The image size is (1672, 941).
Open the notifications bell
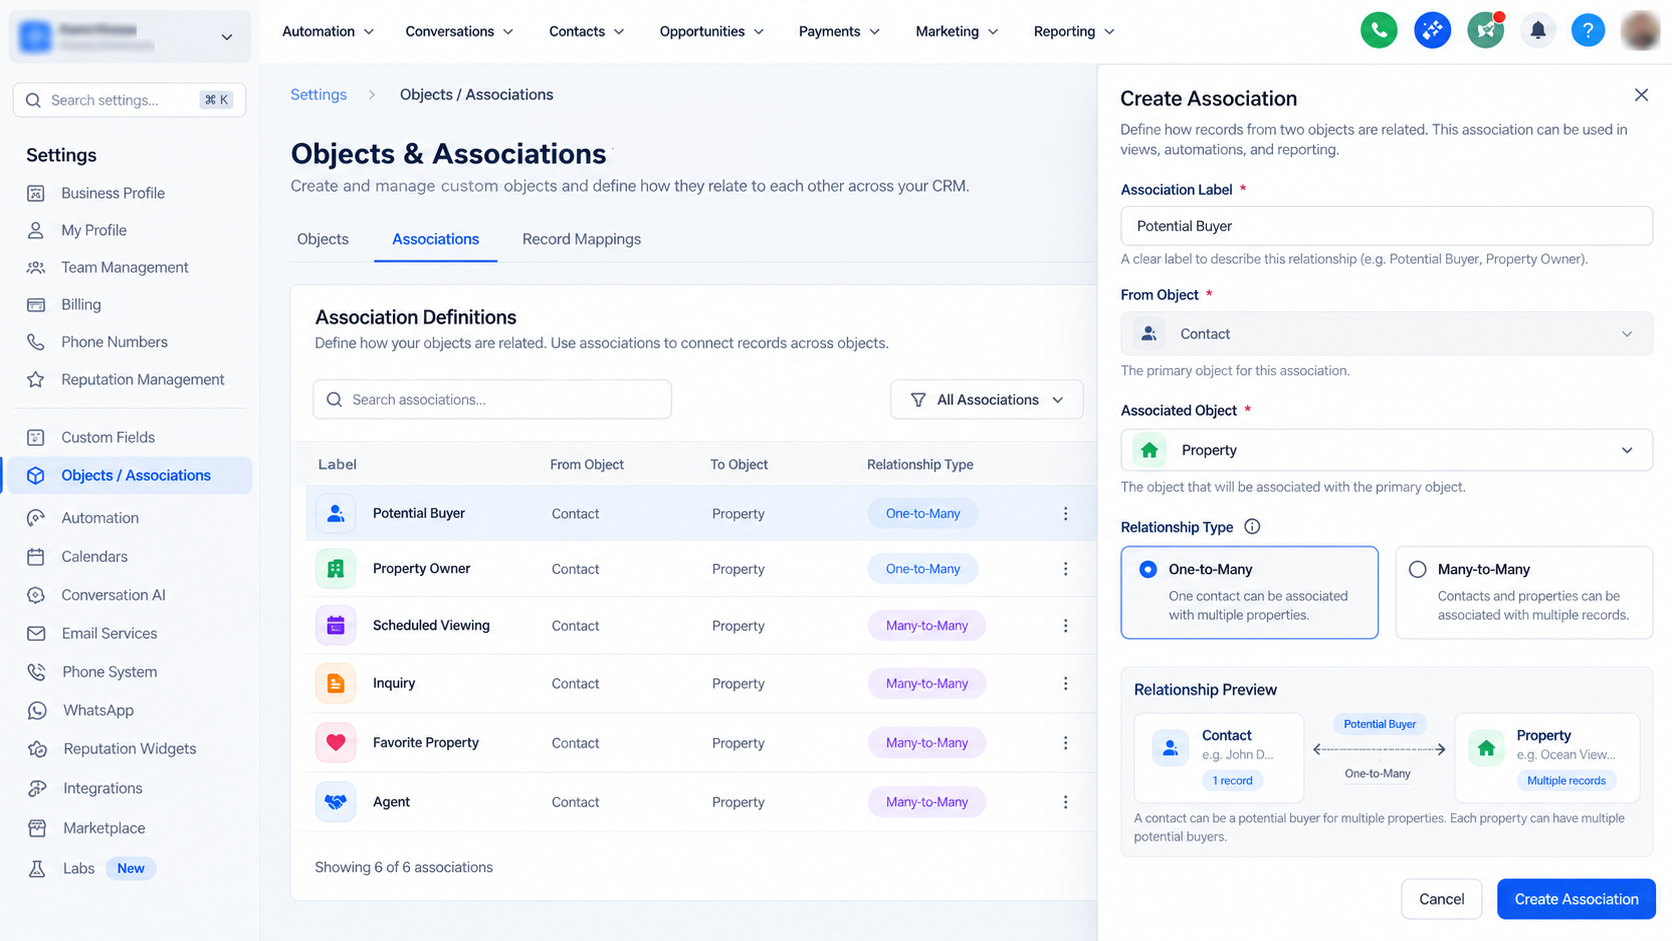1538,31
